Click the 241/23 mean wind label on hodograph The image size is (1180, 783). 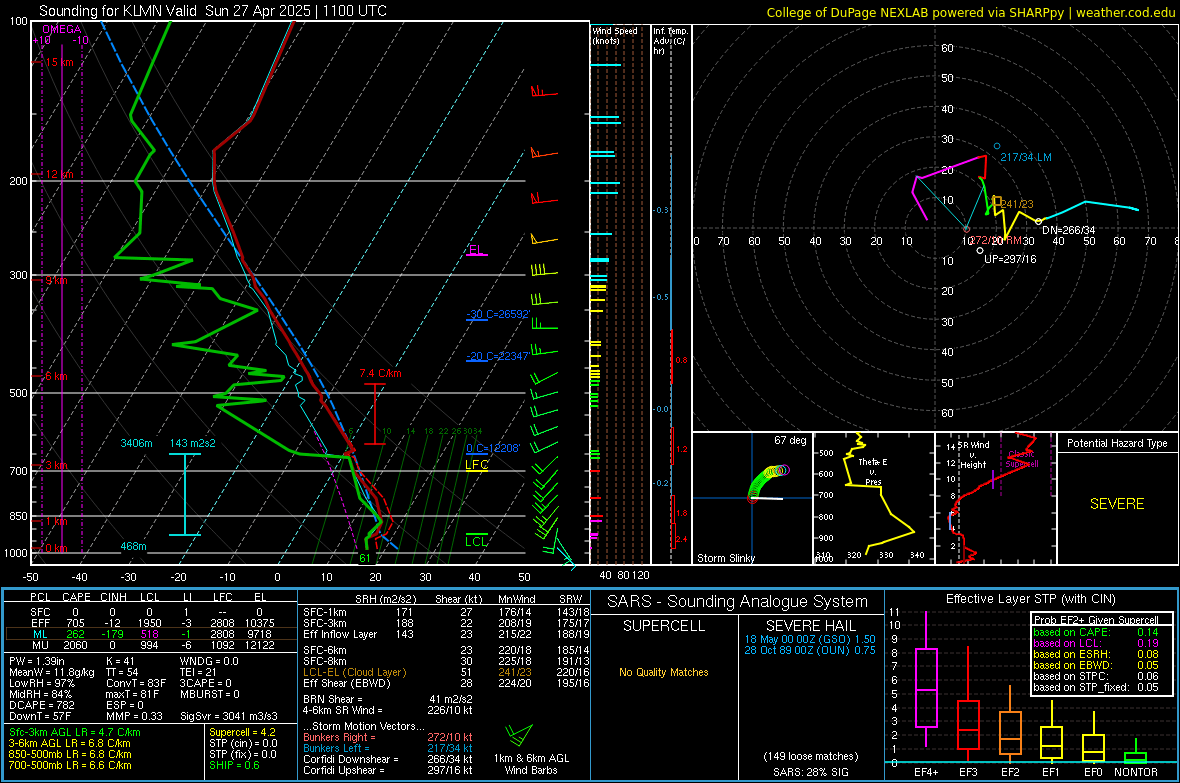(x=1017, y=204)
